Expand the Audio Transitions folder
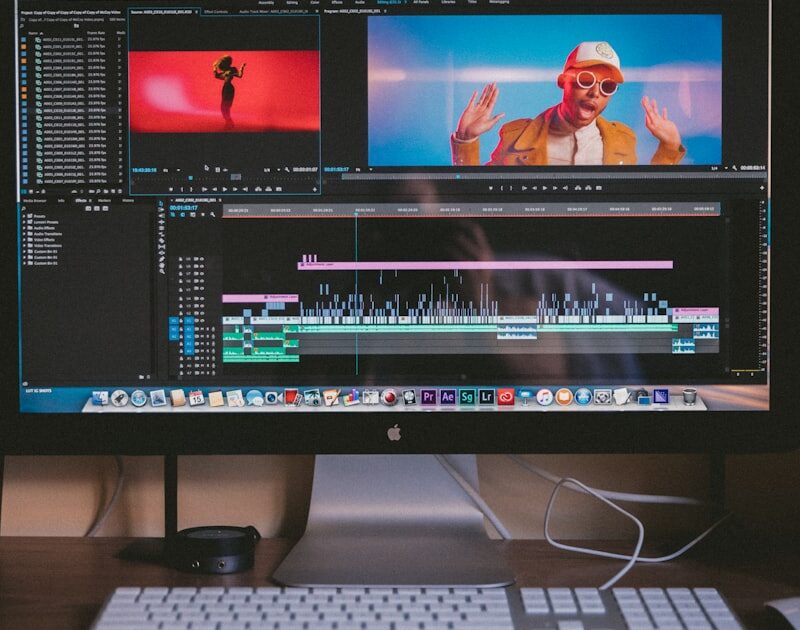800x630 pixels. tap(24, 234)
